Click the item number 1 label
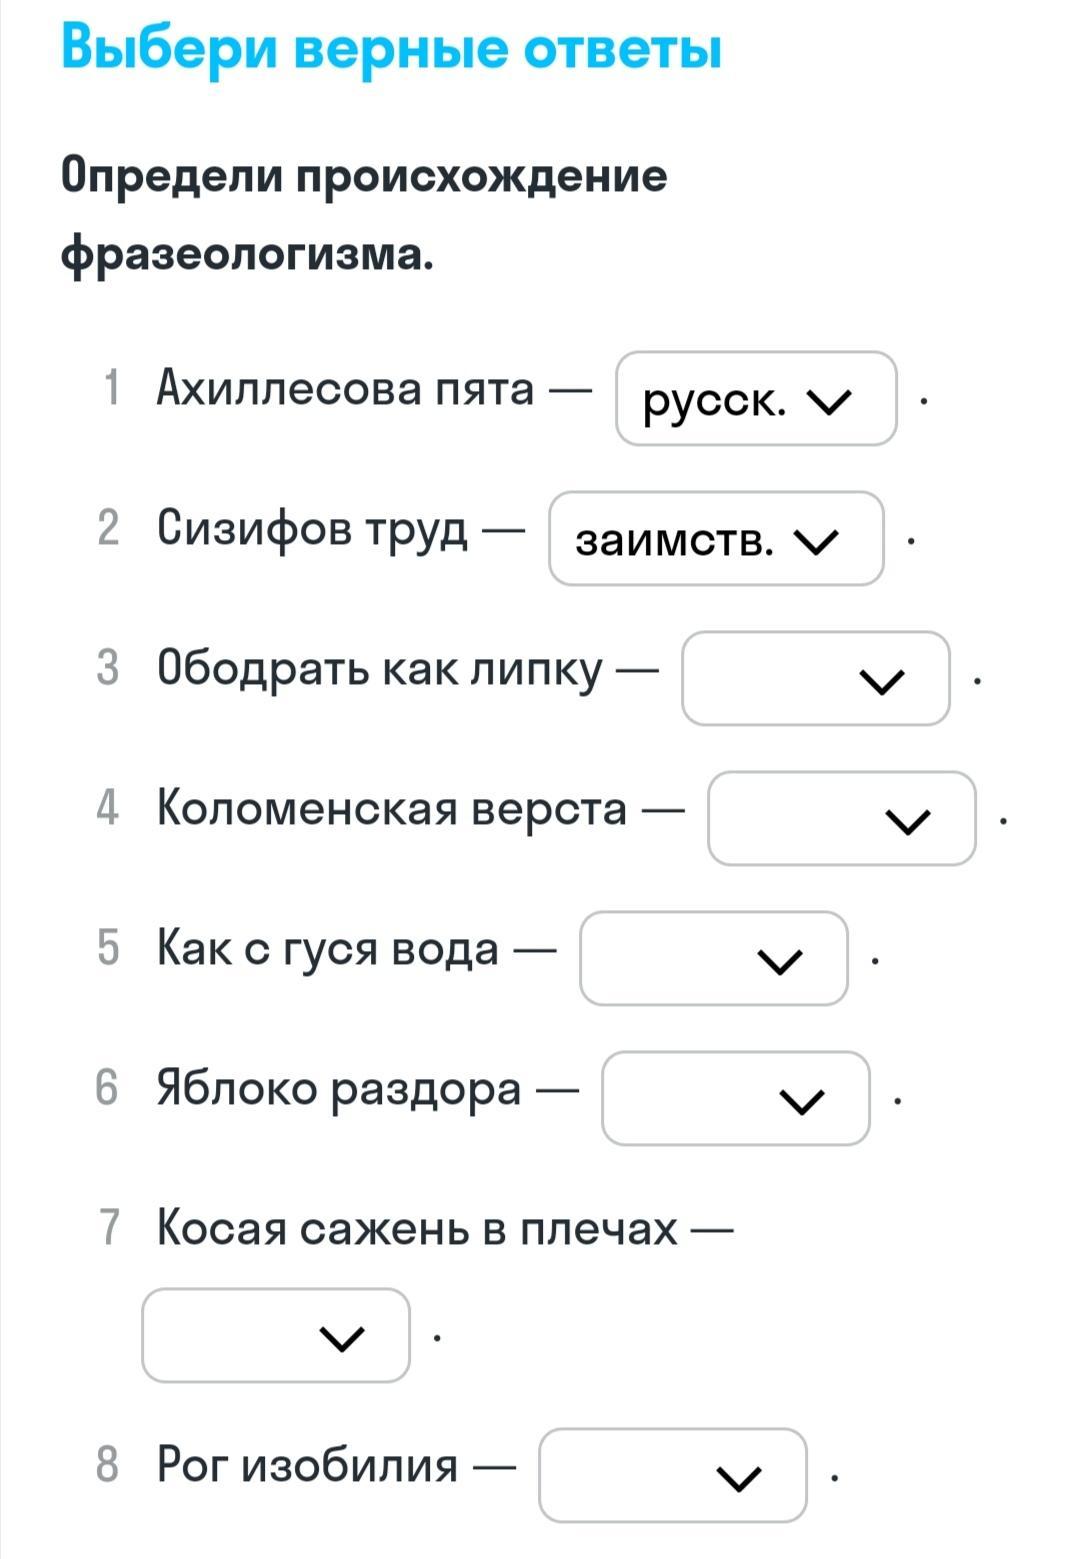This screenshot has width=1071, height=1559. (111, 388)
